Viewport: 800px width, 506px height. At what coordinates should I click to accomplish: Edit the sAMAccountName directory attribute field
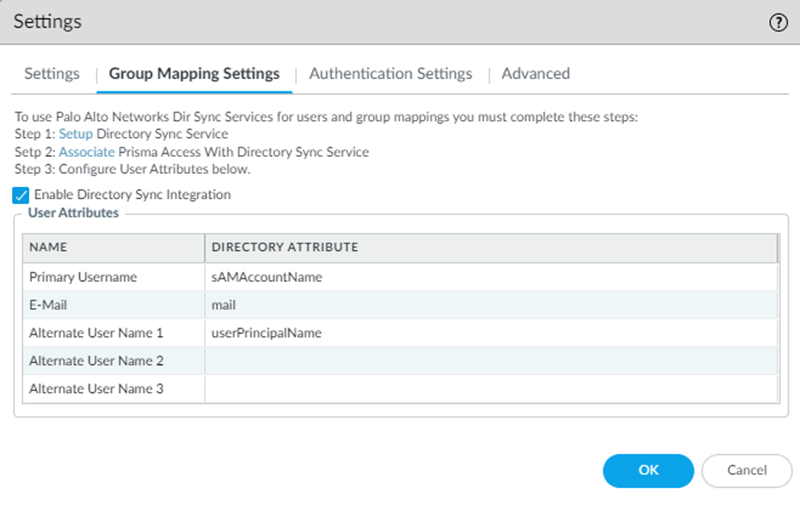[x=490, y=277]
